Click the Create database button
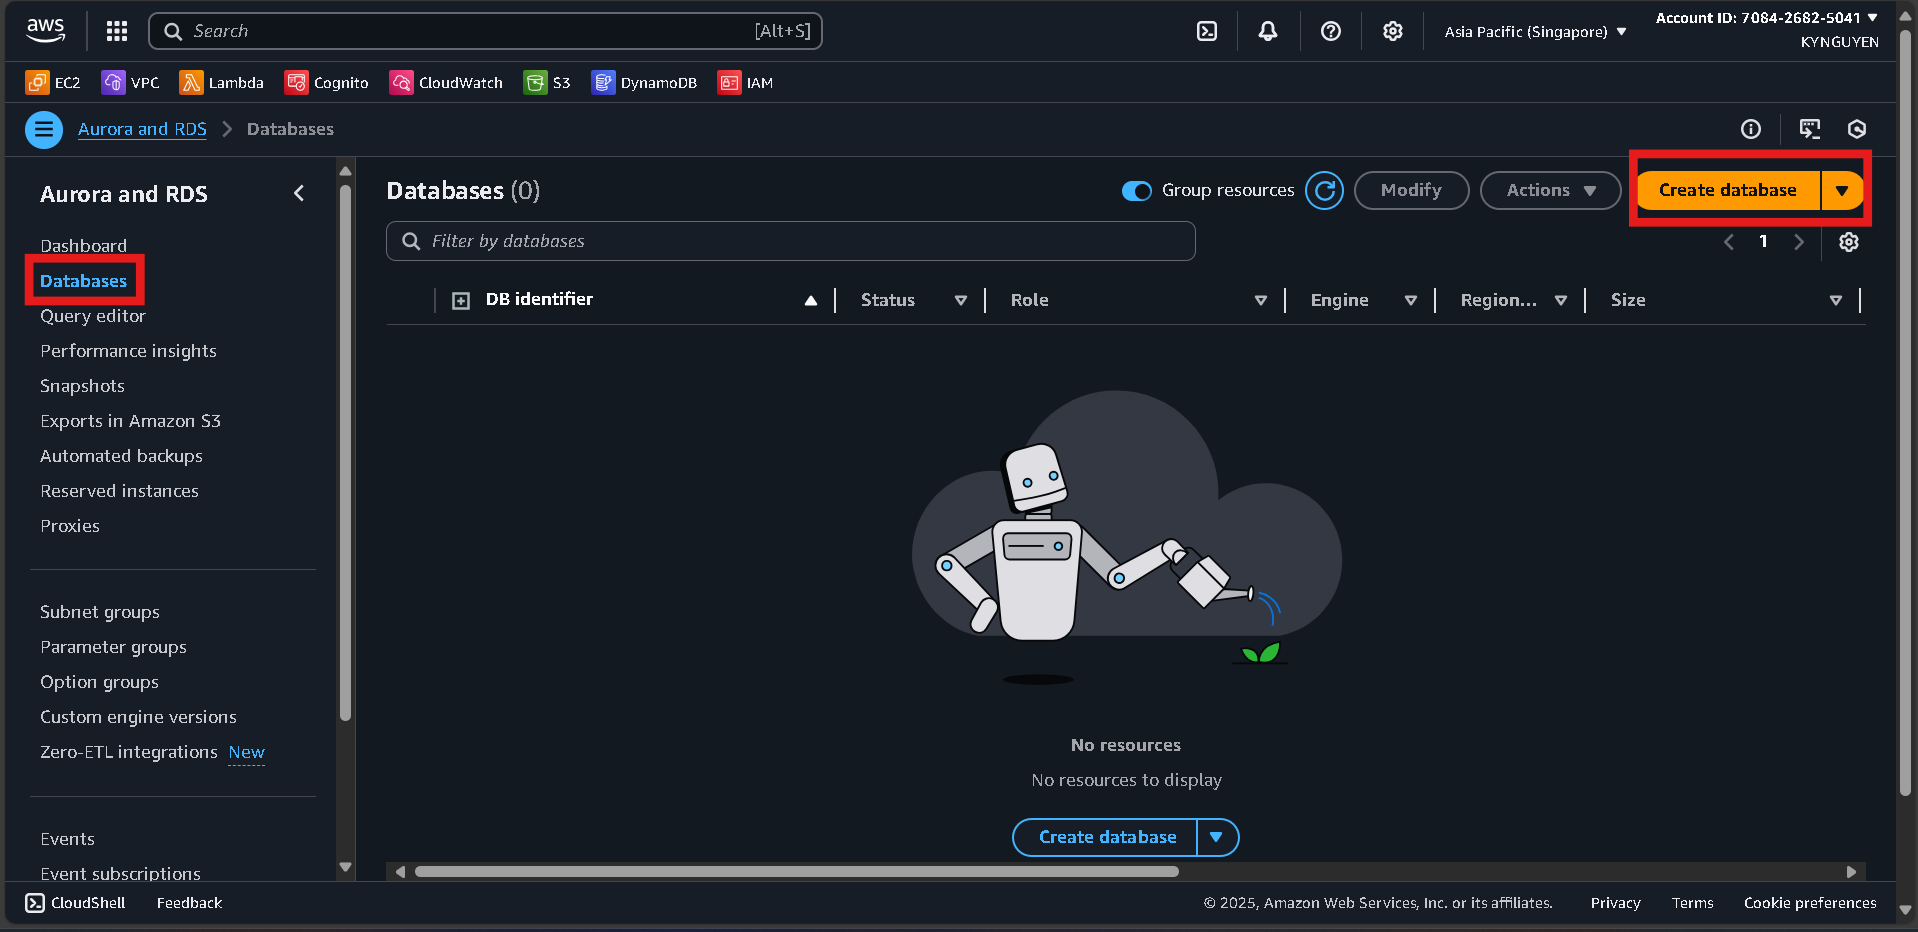 pos(1725,190)
